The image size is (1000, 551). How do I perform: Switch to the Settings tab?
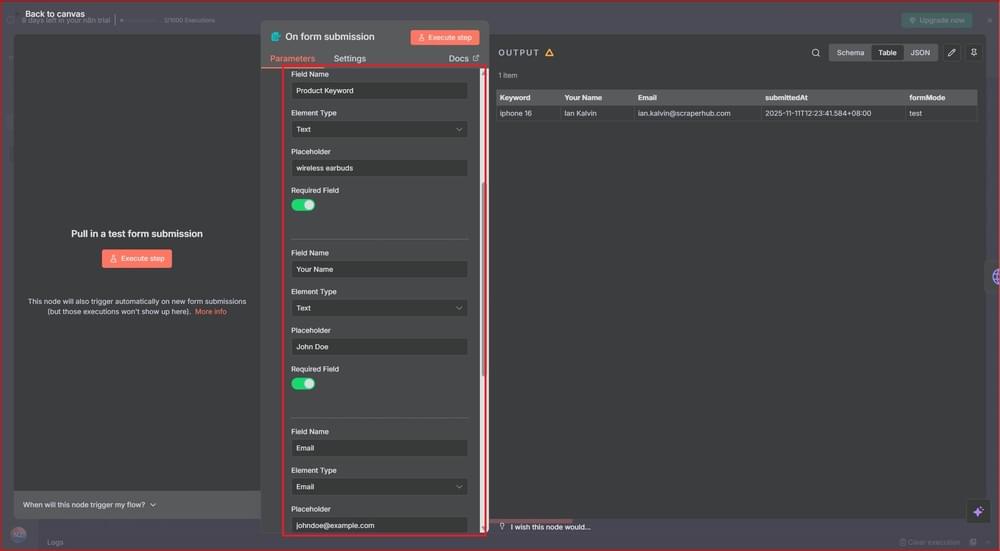pyautogui.click(x=350, y=59)
